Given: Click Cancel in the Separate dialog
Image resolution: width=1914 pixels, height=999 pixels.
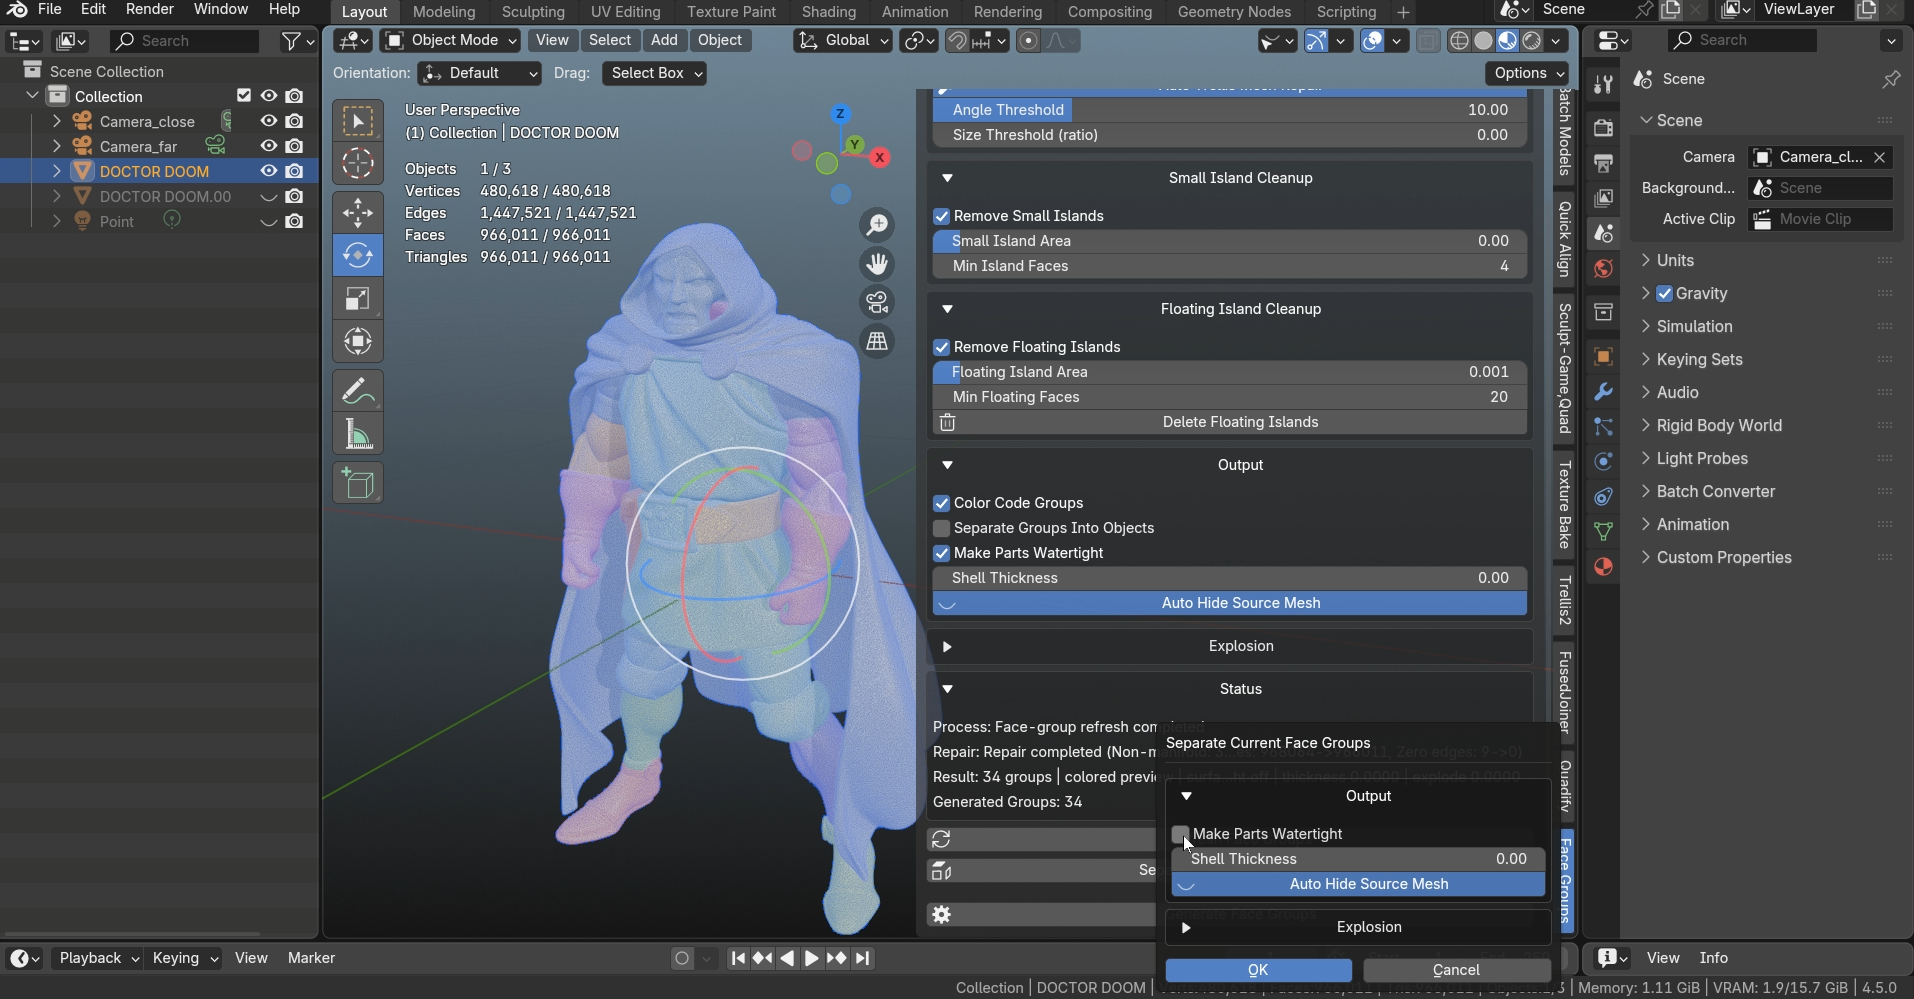Looking at the screenshot, I should tap(1456, 970).
